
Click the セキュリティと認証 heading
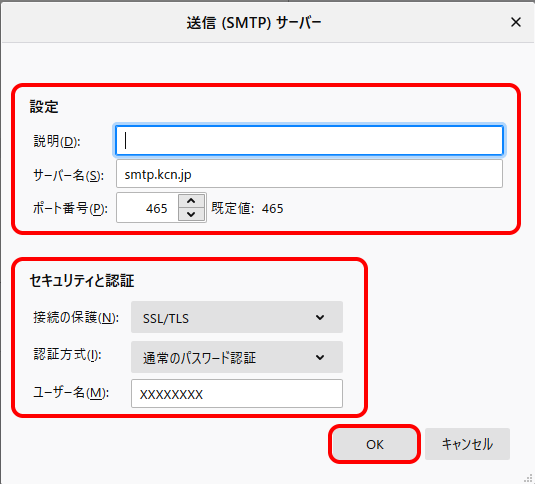(x=82, y=280)
